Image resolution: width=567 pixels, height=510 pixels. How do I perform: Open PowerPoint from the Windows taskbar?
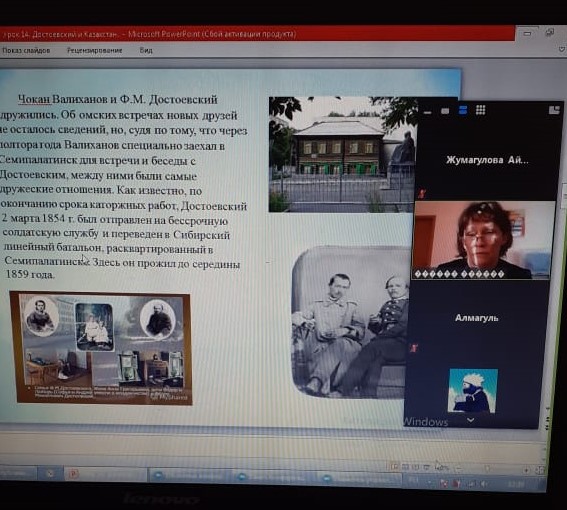[105, 473]
